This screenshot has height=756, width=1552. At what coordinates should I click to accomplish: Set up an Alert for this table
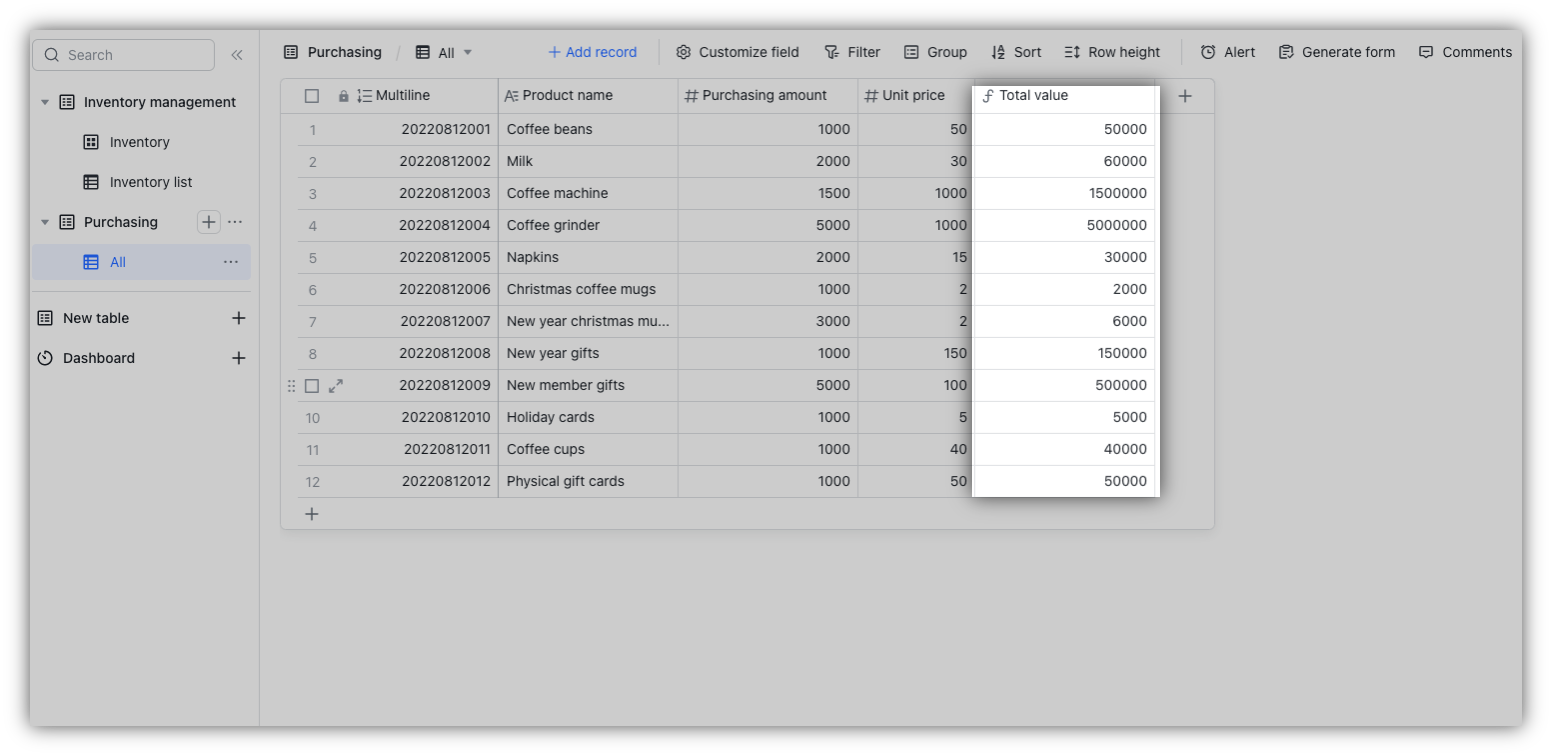click(x=1228, y=51)
